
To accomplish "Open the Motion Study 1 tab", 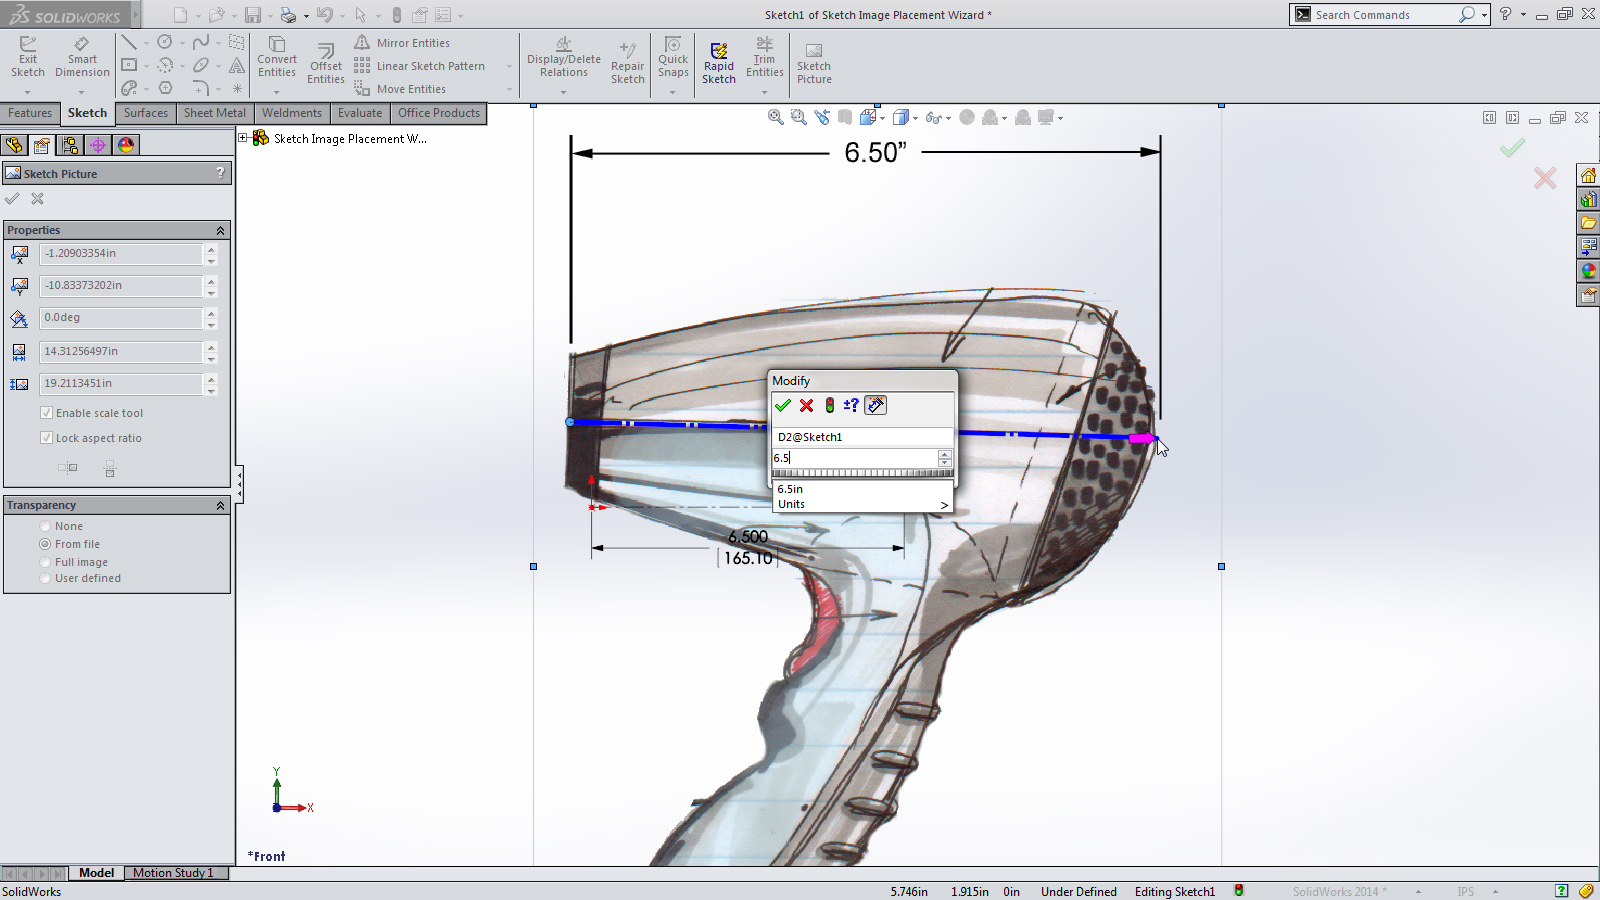I will click(x=175, y=872).
